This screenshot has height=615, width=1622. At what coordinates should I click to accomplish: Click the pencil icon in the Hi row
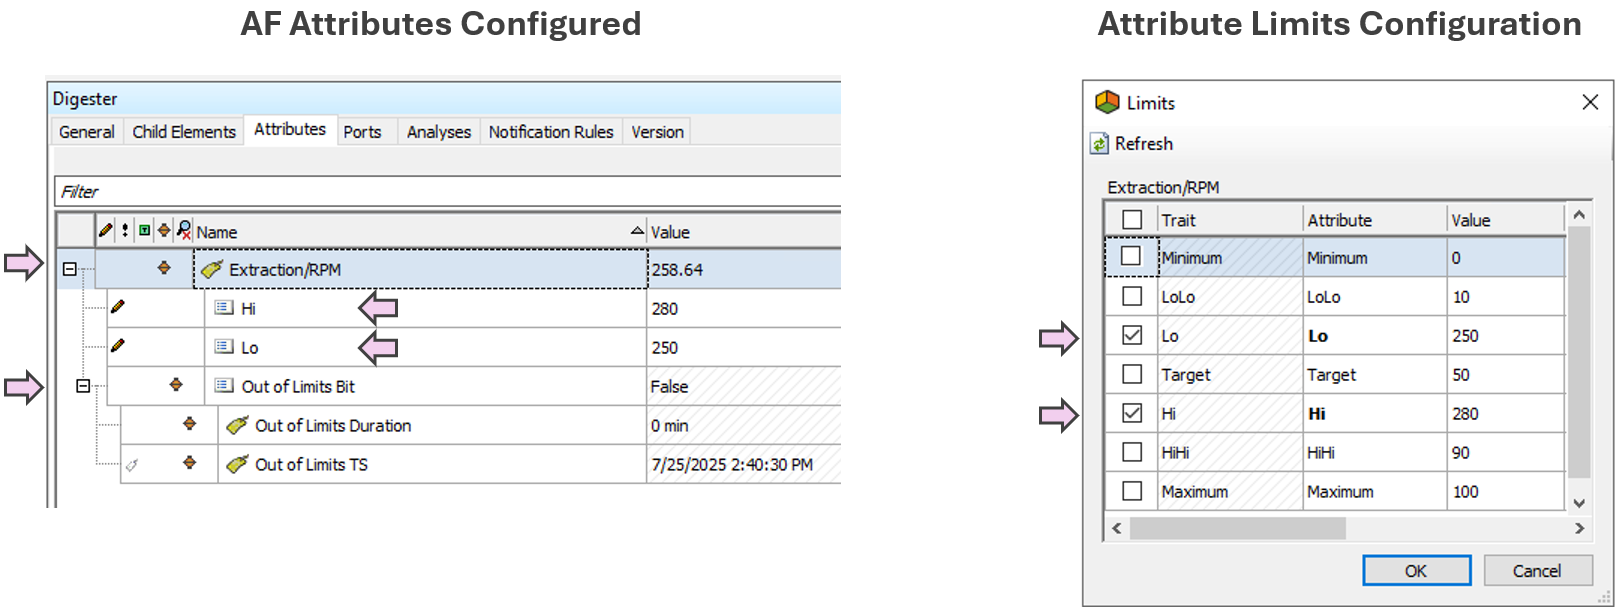118,307
